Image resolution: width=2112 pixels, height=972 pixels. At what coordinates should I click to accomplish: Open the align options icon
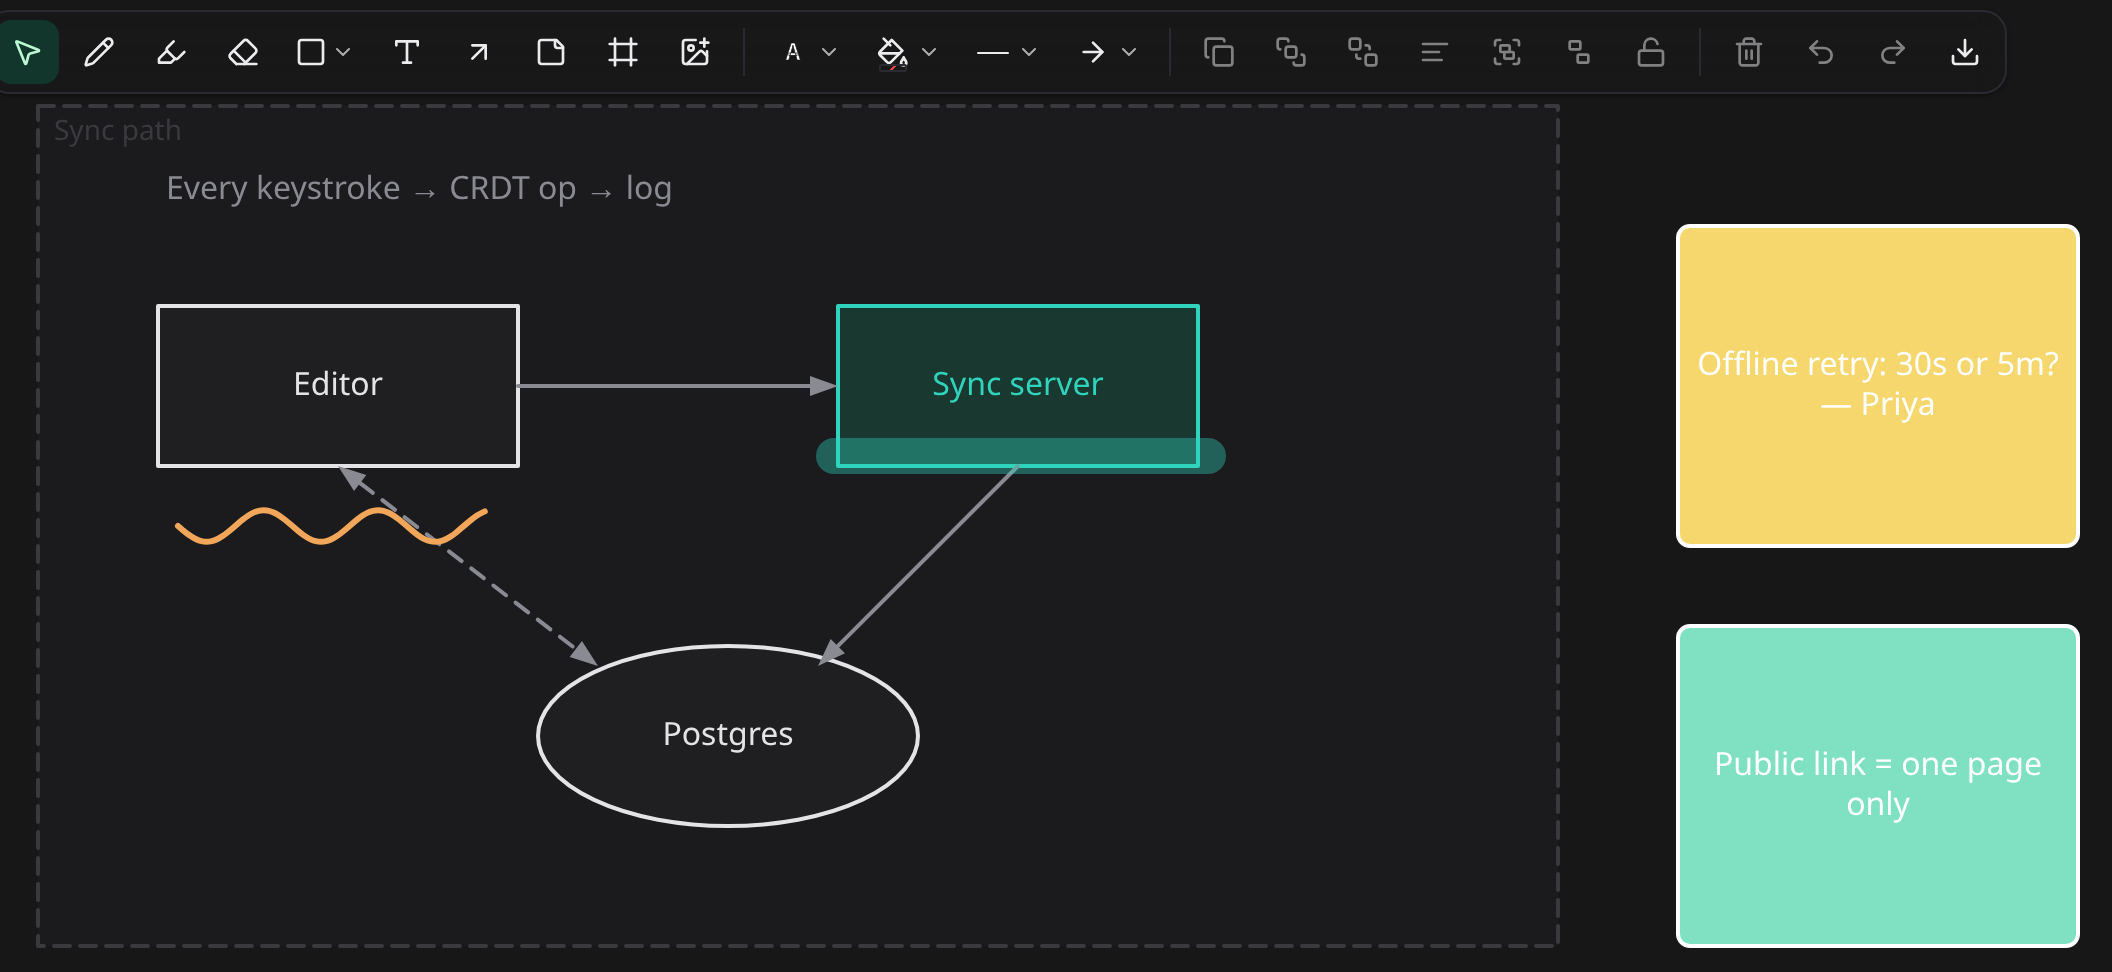[x=1434, y=52]
